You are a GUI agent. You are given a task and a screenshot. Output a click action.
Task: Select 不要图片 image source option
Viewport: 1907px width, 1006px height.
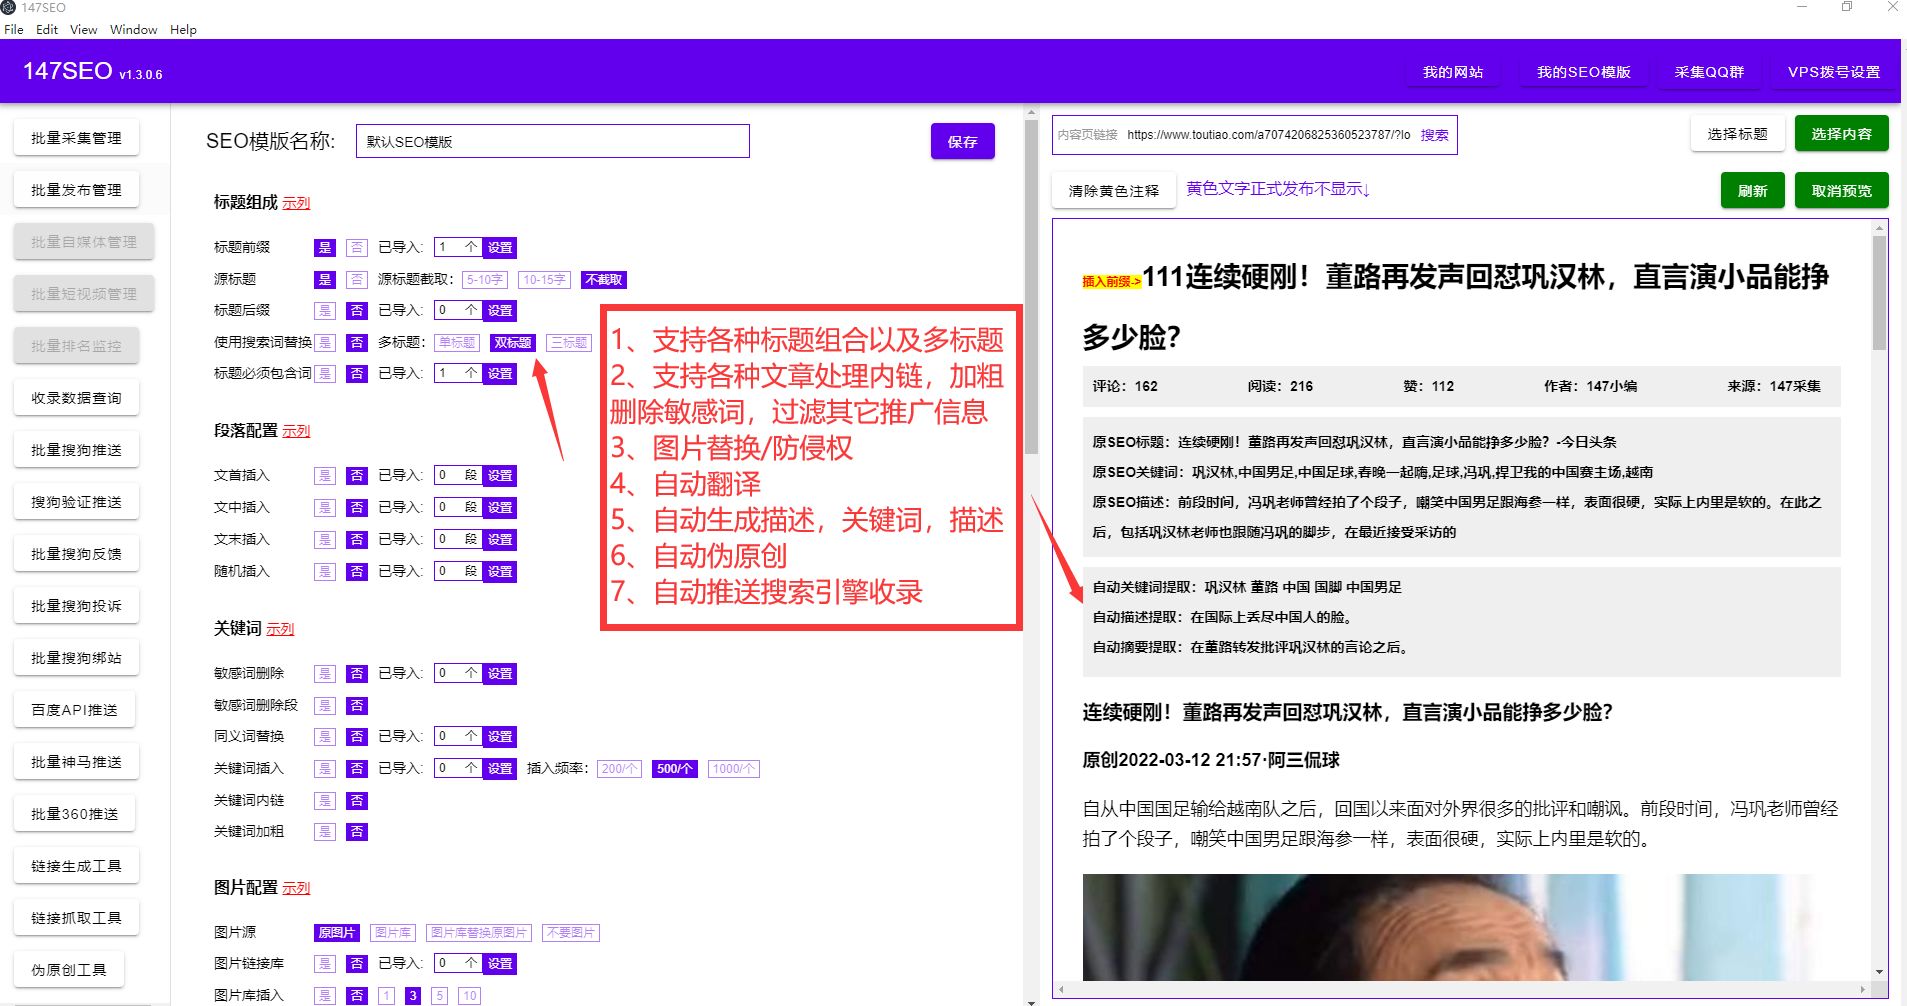click(x=570, y=932)
